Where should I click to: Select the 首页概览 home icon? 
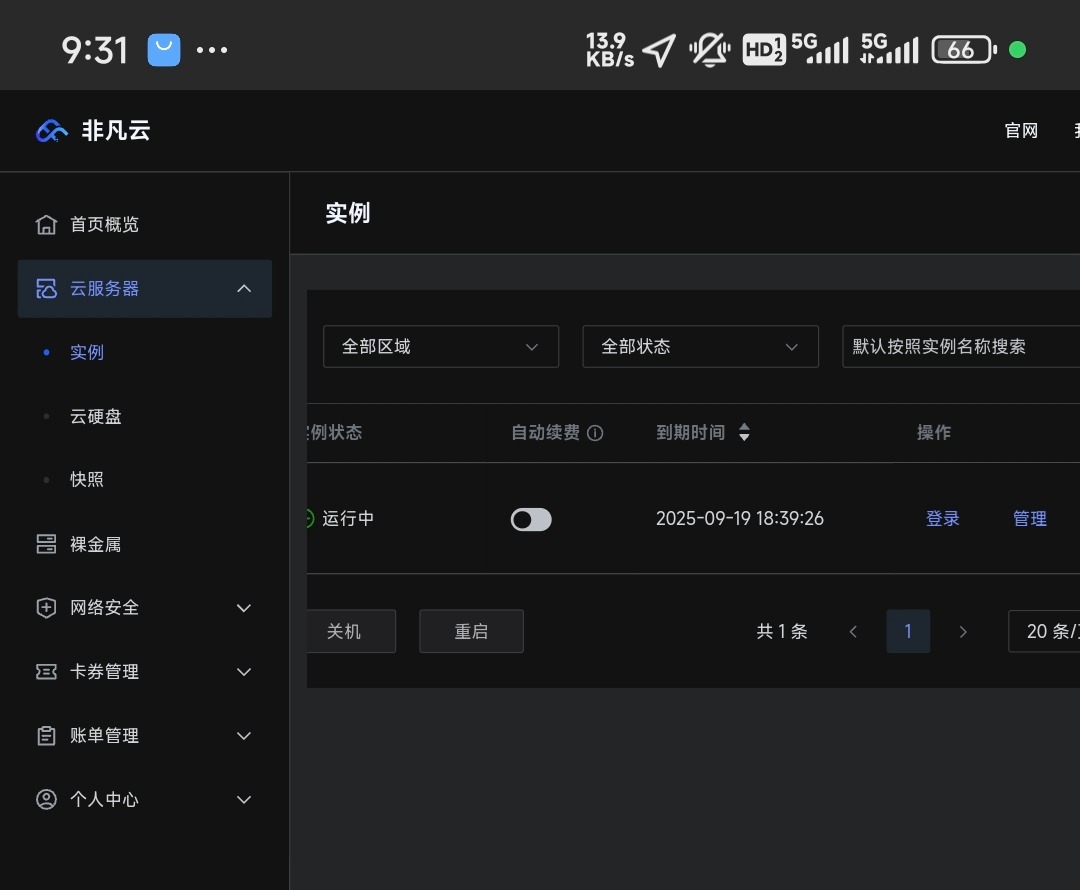[46, 224]
